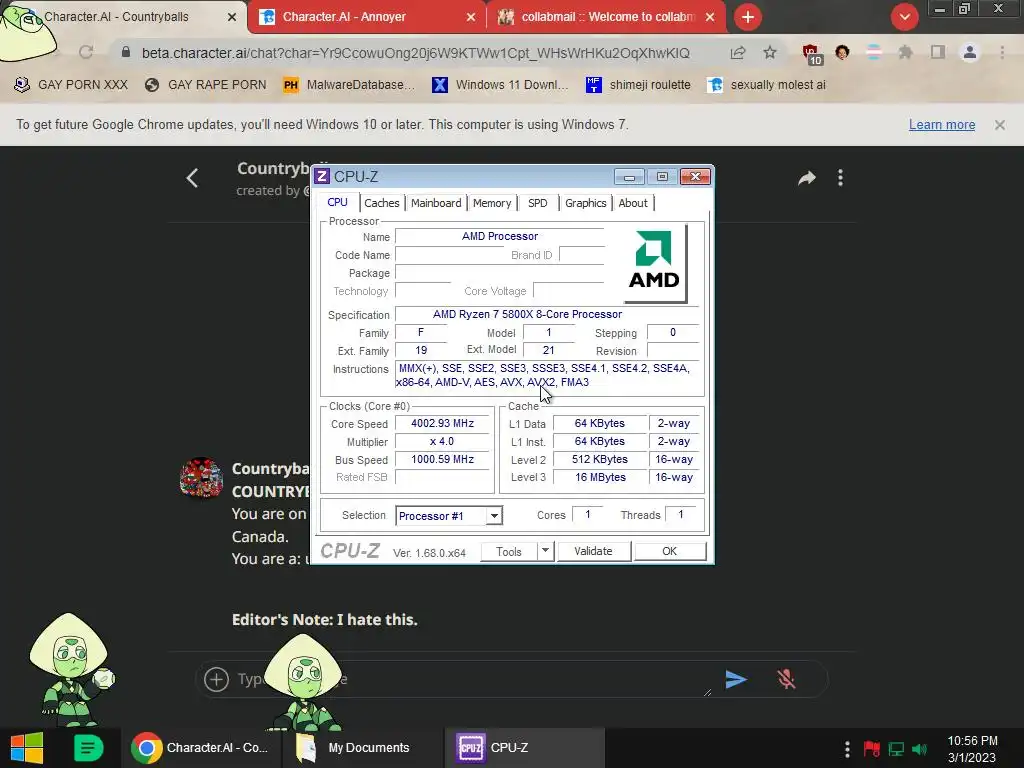Click the AMD logo in CPU-Z
Image resolution: width=1024 pixels, height=768 pixels.
pos(654,263)
